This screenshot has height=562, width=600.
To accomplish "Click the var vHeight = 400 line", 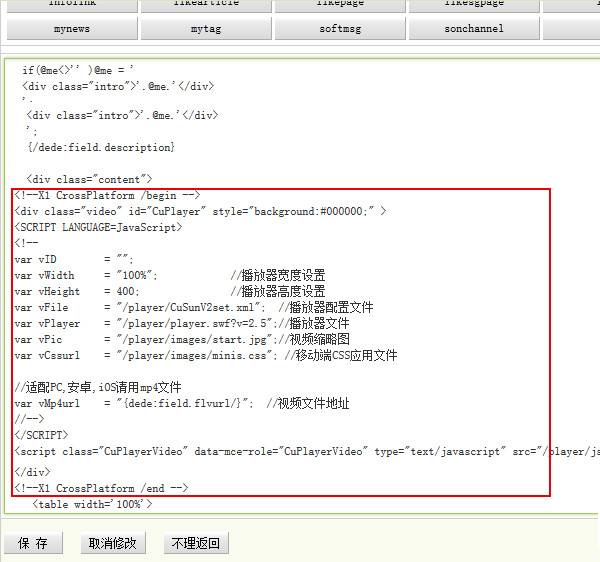I will (170, 292).
